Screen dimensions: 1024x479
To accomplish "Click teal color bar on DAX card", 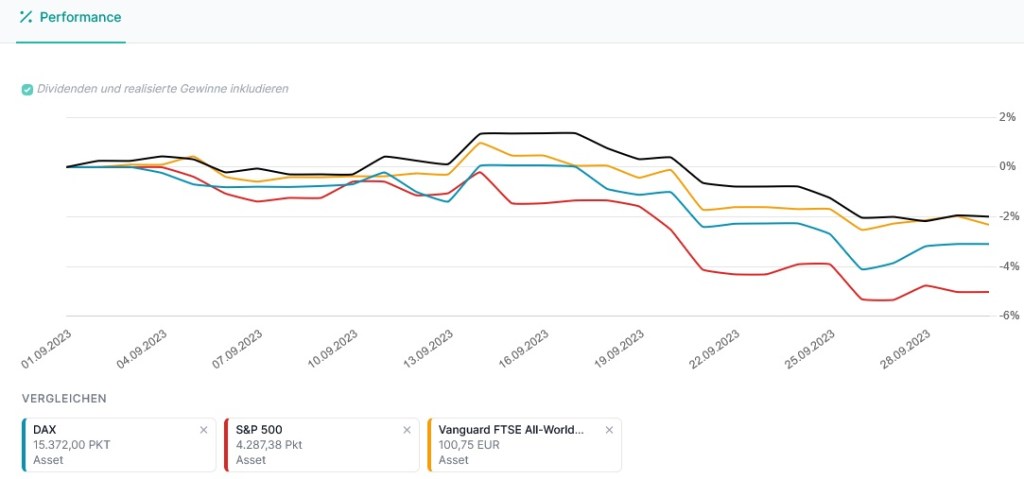I will 23,445.
